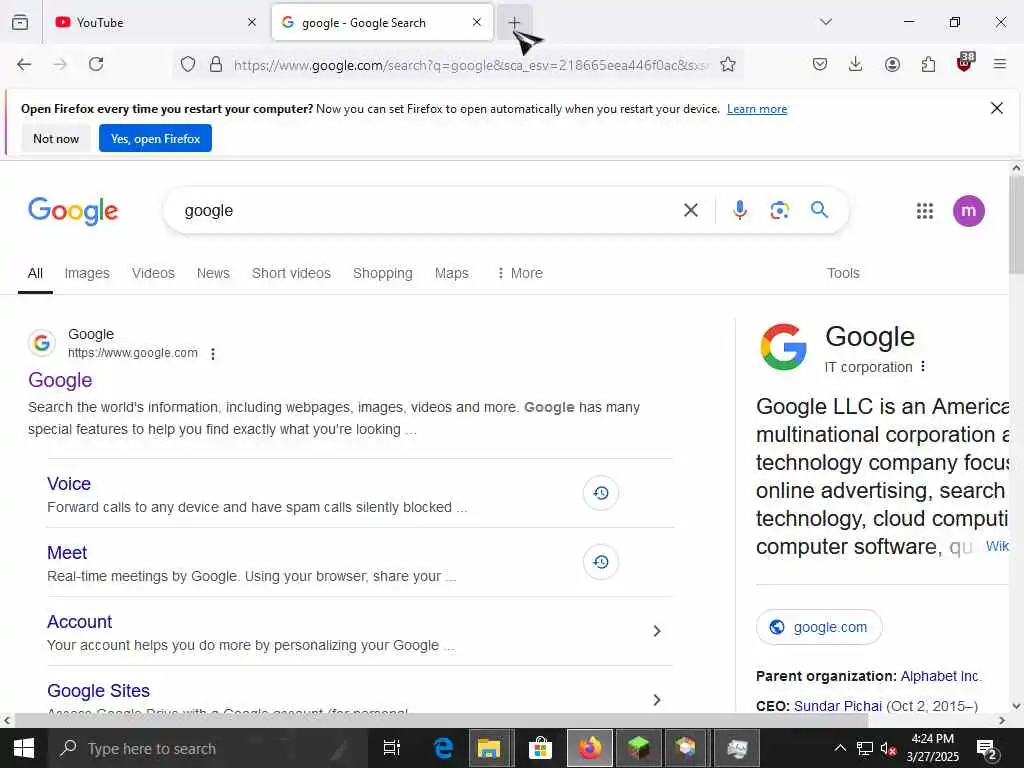Dismiss the Firefox startup notification
Image resolution: width=1024 pixels, height=768 pixels.
click(x=997, y=108)
